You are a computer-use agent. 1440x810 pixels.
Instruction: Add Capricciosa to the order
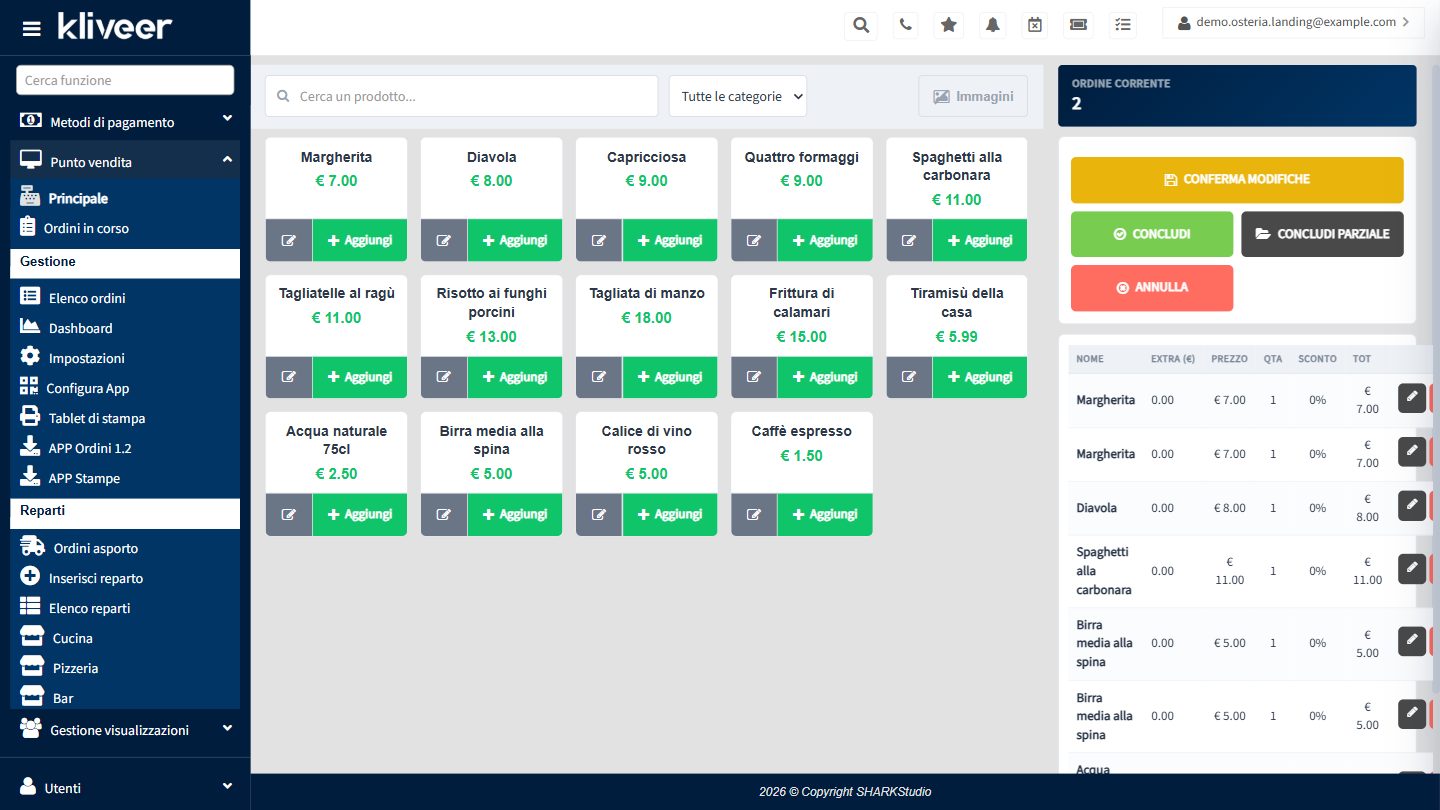(670, 240)
